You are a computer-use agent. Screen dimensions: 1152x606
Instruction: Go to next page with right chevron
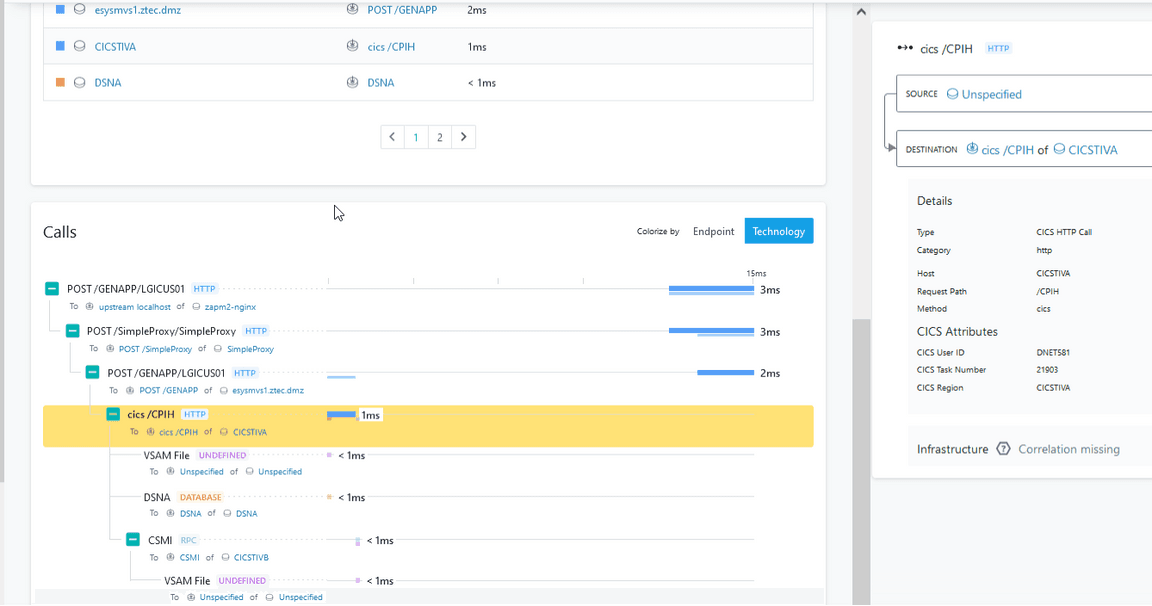[463, 137]
